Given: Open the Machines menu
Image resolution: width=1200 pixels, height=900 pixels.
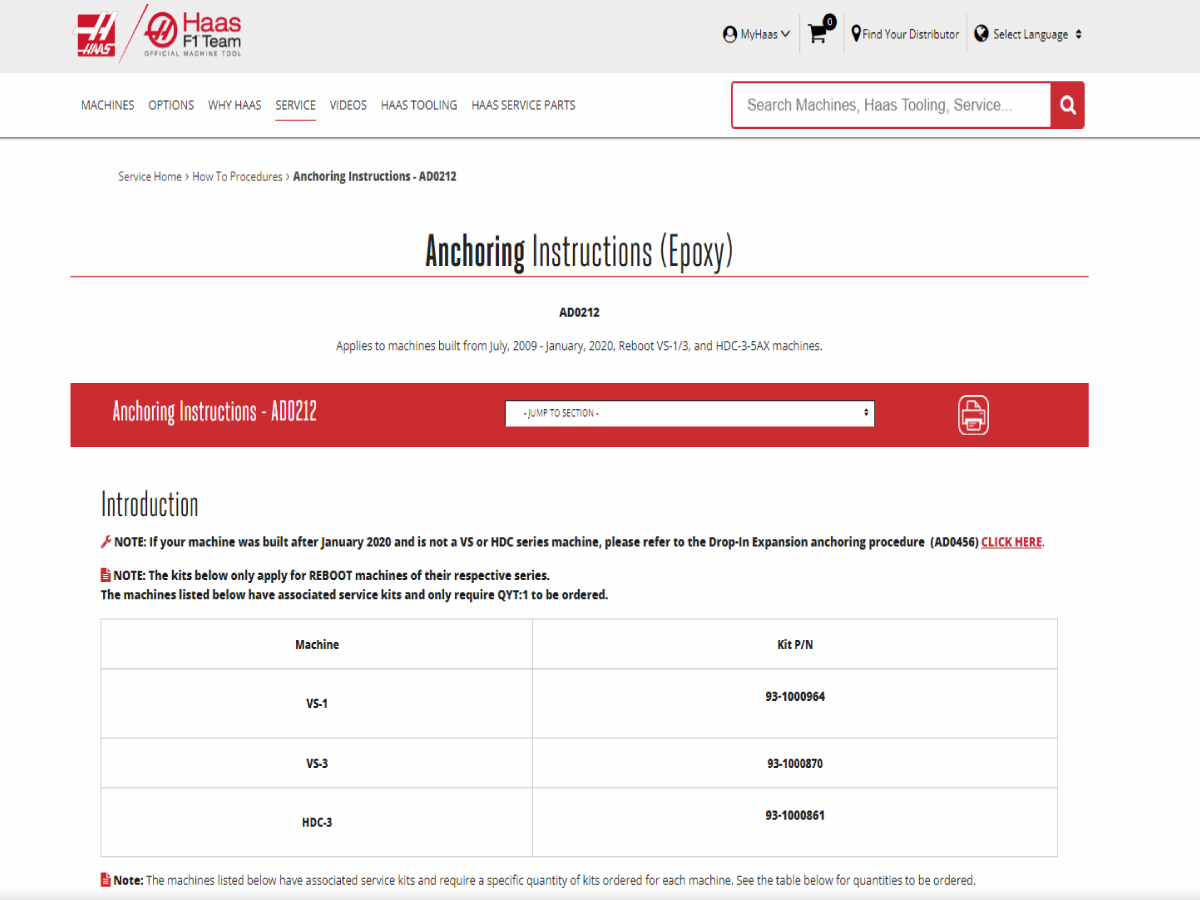Looking at the screenshot, I should (x=107, y=105).
